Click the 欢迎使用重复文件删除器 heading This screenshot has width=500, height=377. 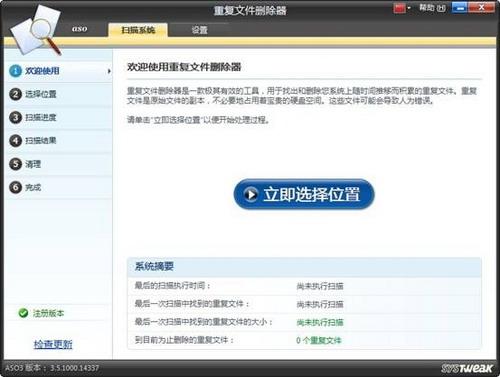184,67
